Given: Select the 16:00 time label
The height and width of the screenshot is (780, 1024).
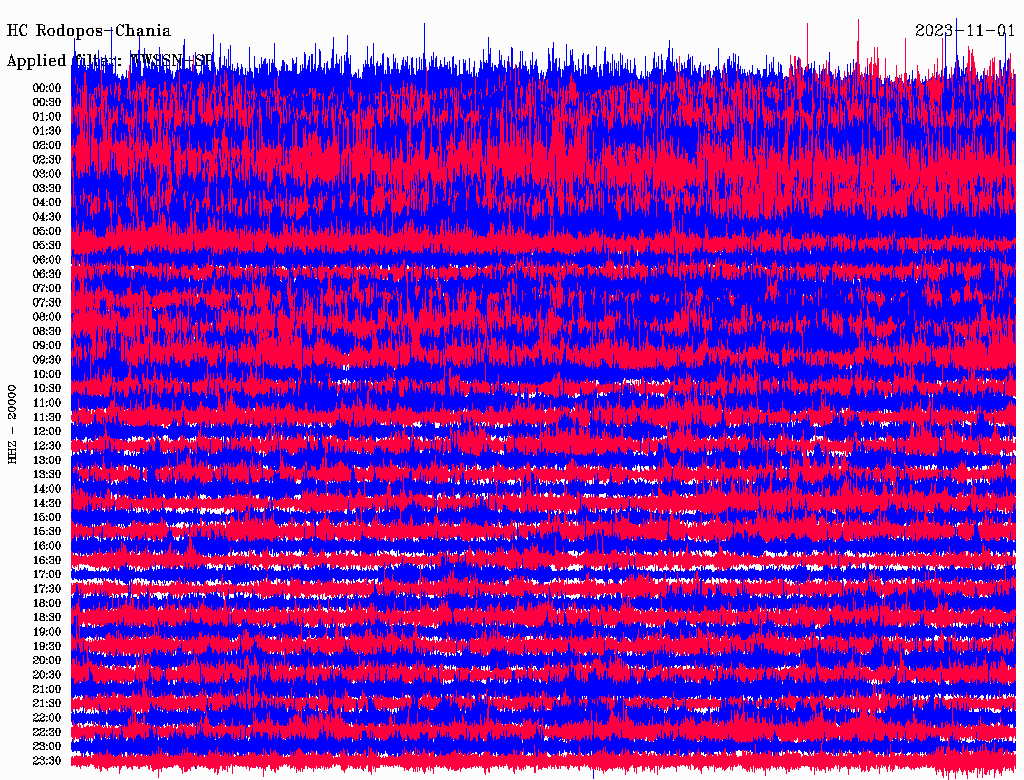Looking at the screenshot, I should click(46, 546).
